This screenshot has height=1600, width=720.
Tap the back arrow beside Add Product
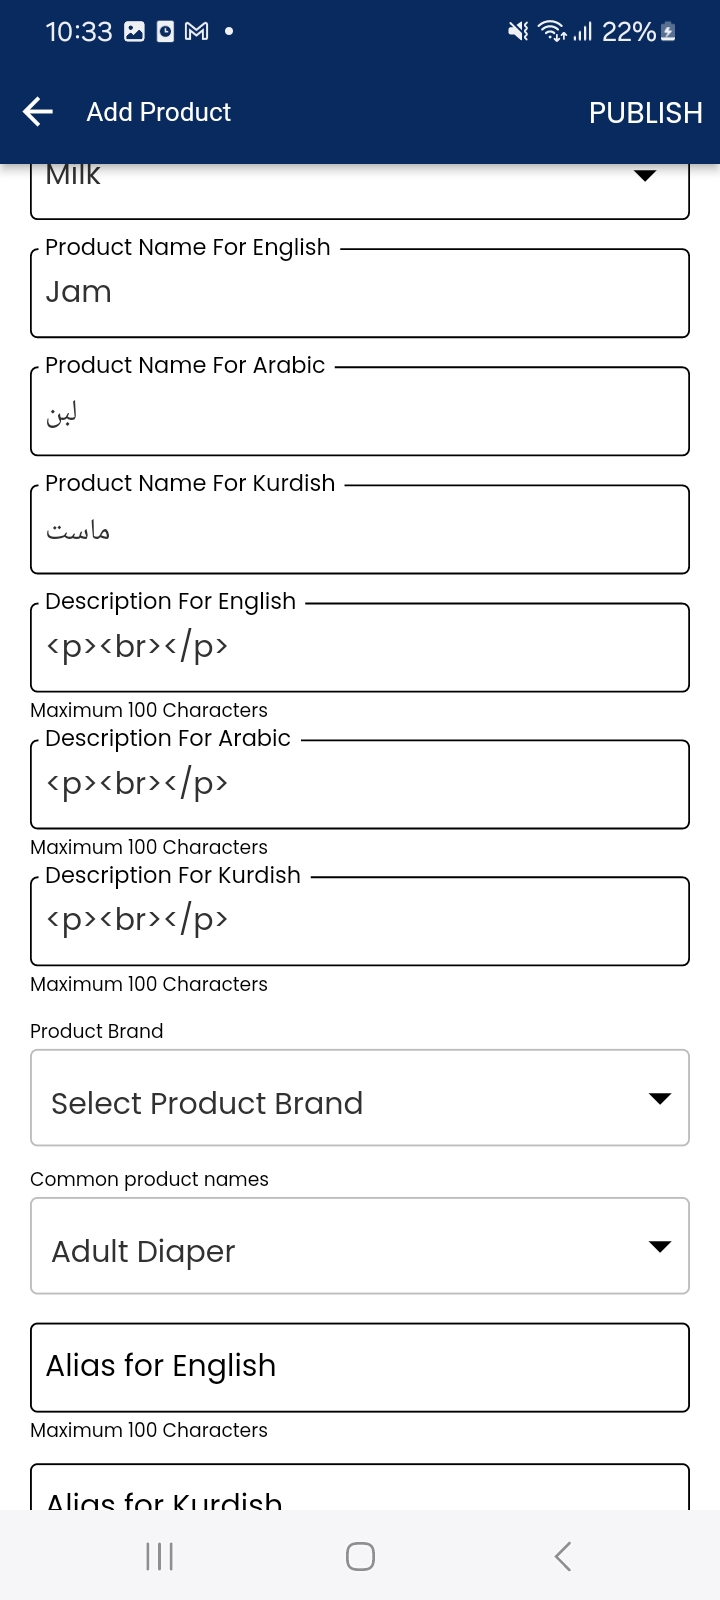click(38, 112)
